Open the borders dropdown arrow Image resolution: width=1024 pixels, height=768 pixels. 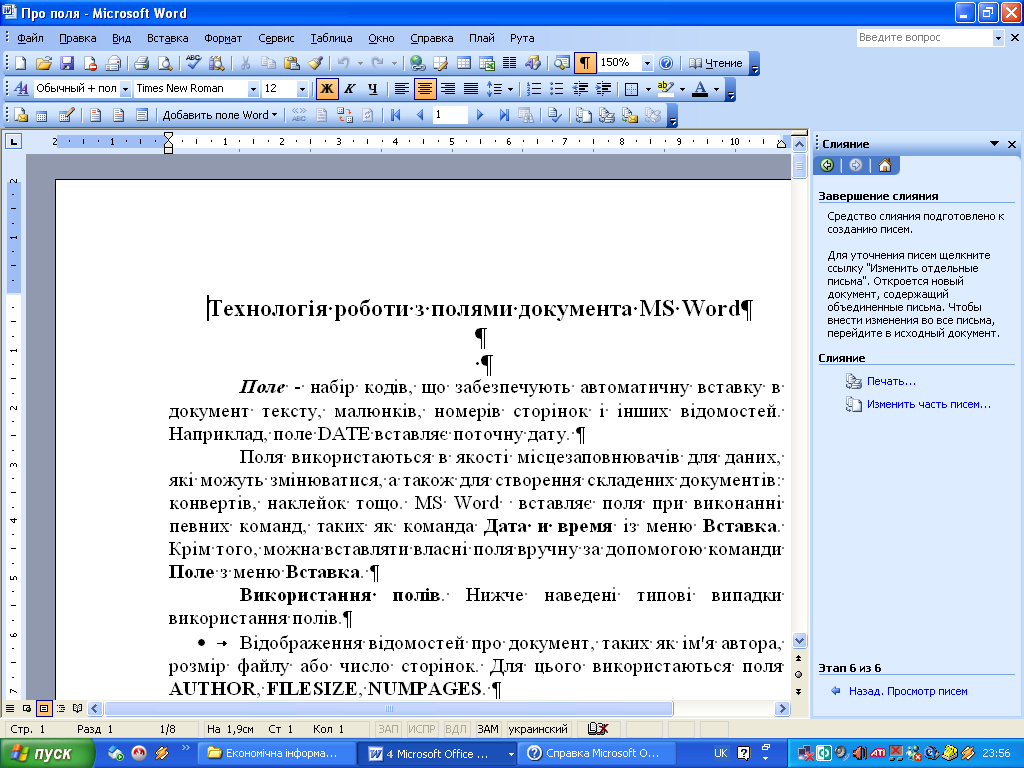click(x=648, y=88)
